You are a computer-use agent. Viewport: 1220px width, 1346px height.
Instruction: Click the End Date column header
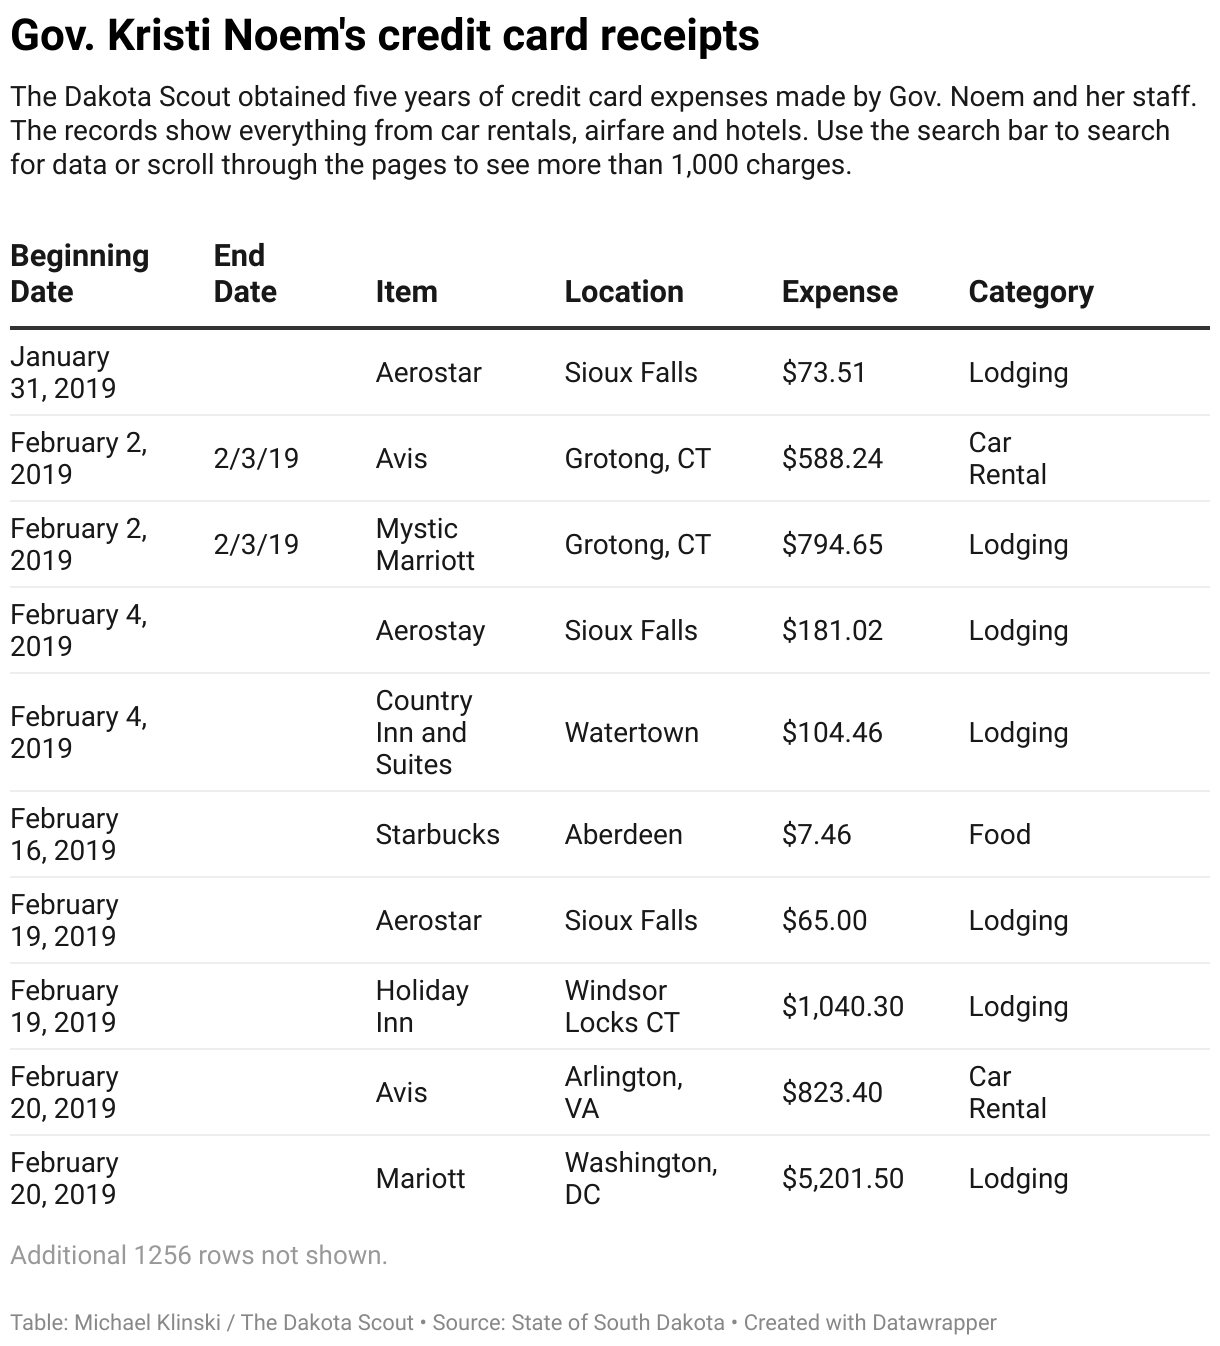[x=245, y=273]
